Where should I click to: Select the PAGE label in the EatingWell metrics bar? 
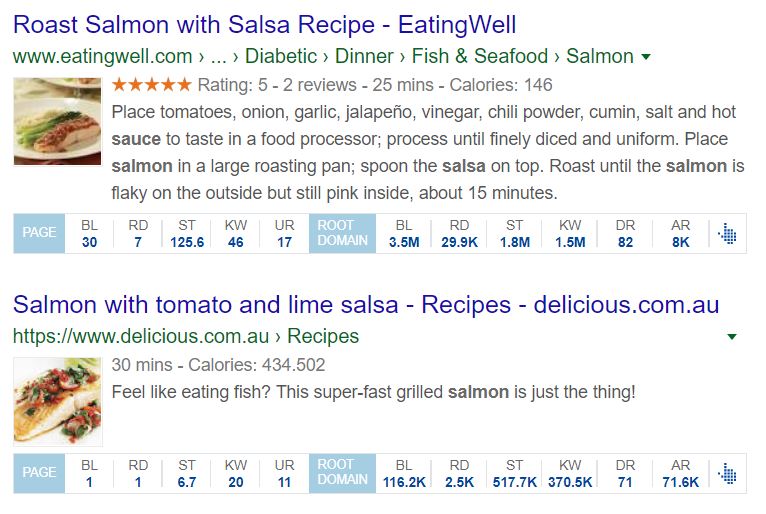39,233
